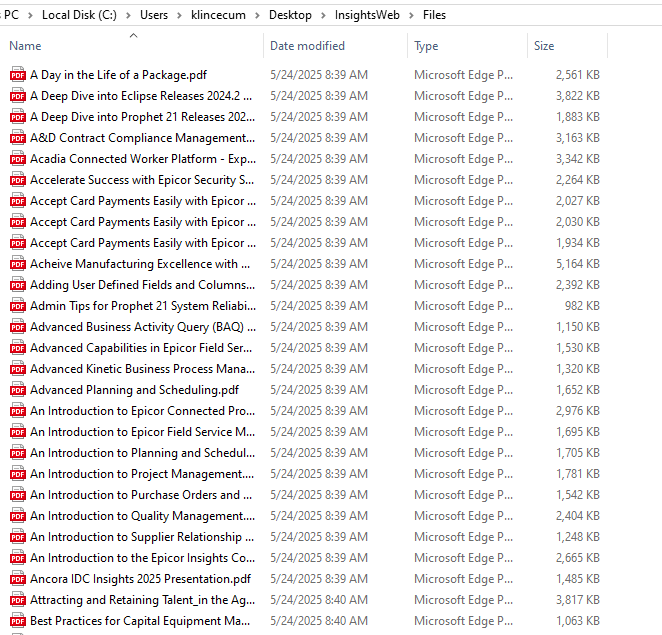This screenshot has width=662, height=635.
Task: Expand chevron before Local Disk (C:) breadcrumb
Action: pyautogui.click(x=30, y=16)
